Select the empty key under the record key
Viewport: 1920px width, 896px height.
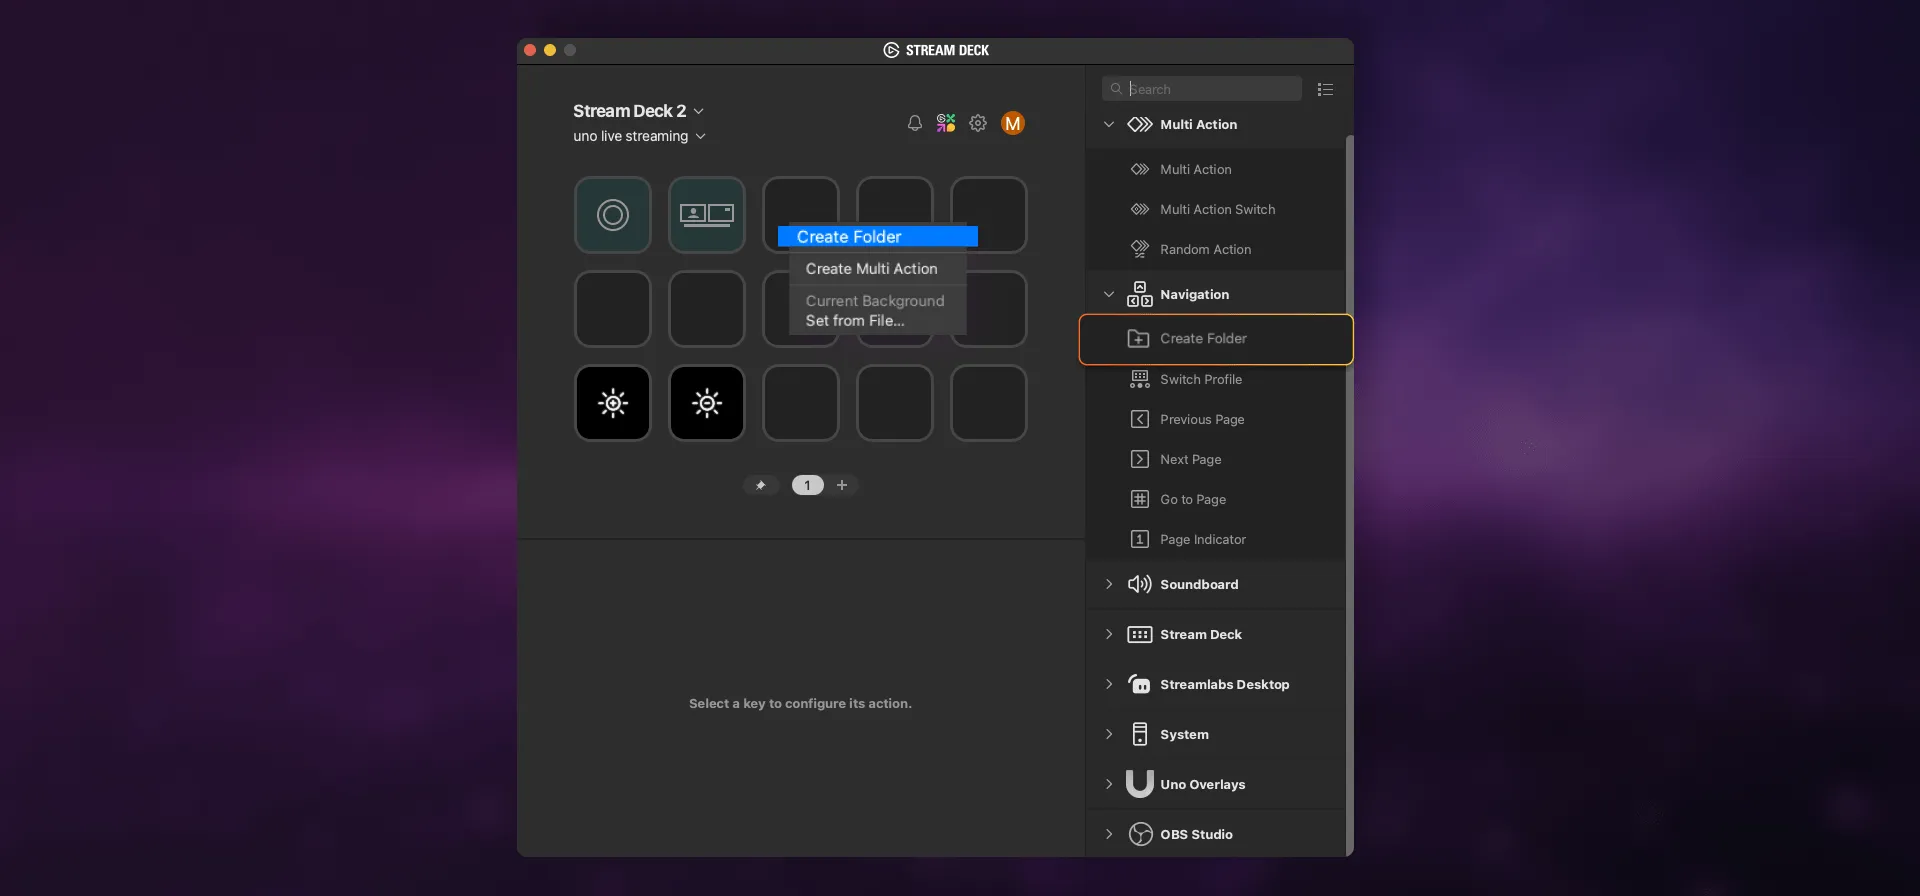click(x=613, y=309)
